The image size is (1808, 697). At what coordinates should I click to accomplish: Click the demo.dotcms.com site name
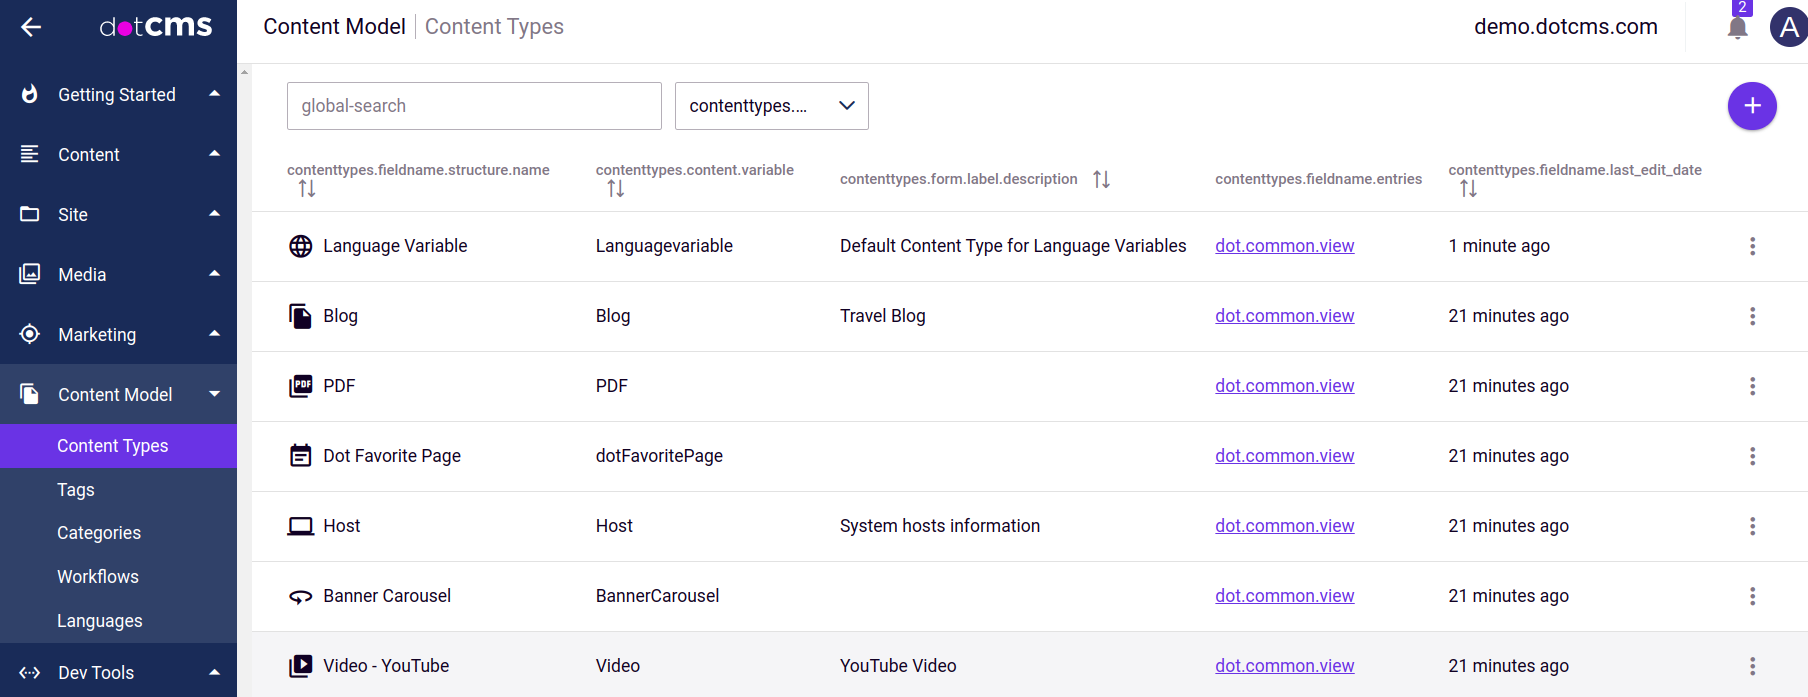1566,27
